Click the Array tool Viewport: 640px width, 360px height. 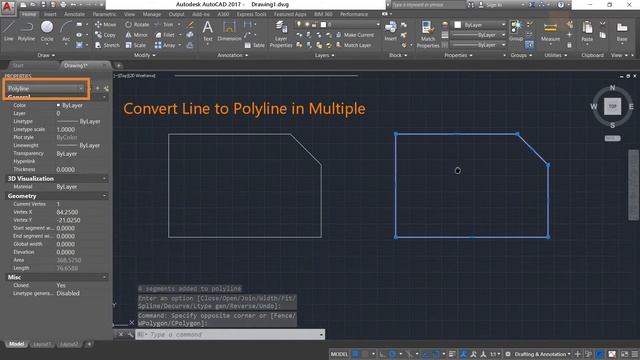165,45
